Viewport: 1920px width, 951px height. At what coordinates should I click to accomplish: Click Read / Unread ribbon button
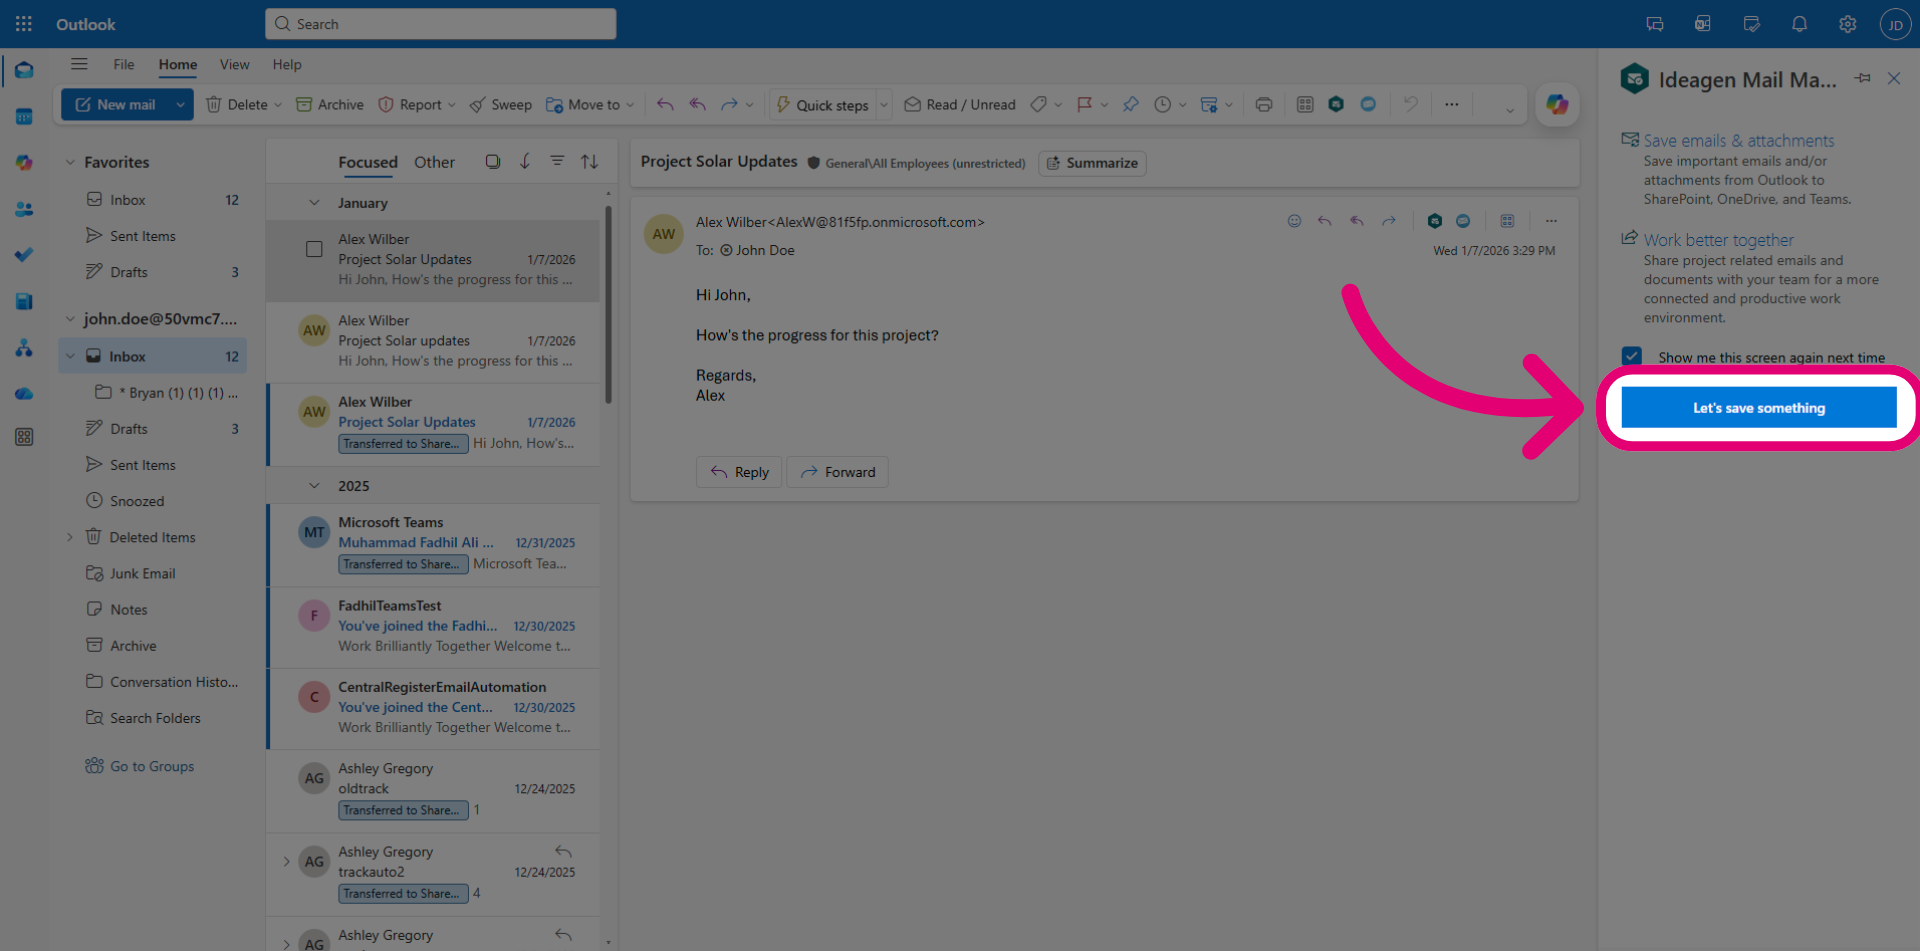tap(960, 104)
